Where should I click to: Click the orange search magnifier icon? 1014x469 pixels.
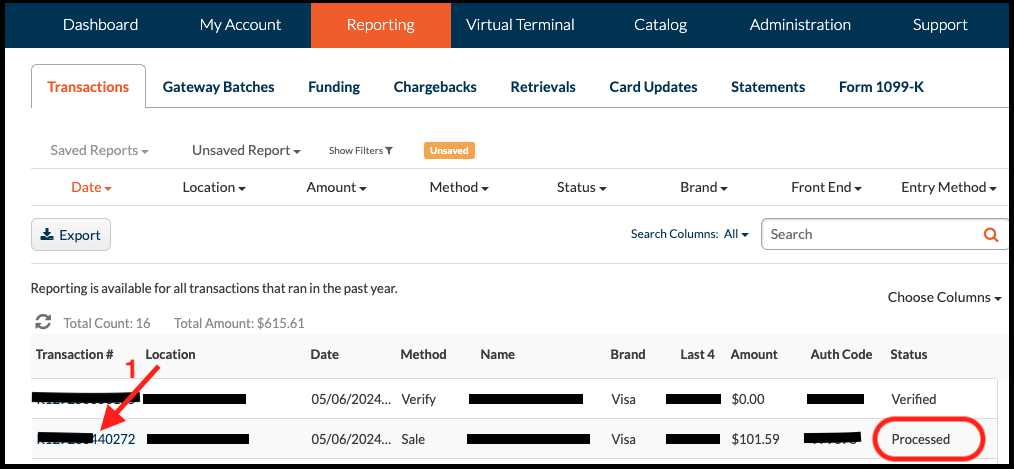[x=990, y=235]
